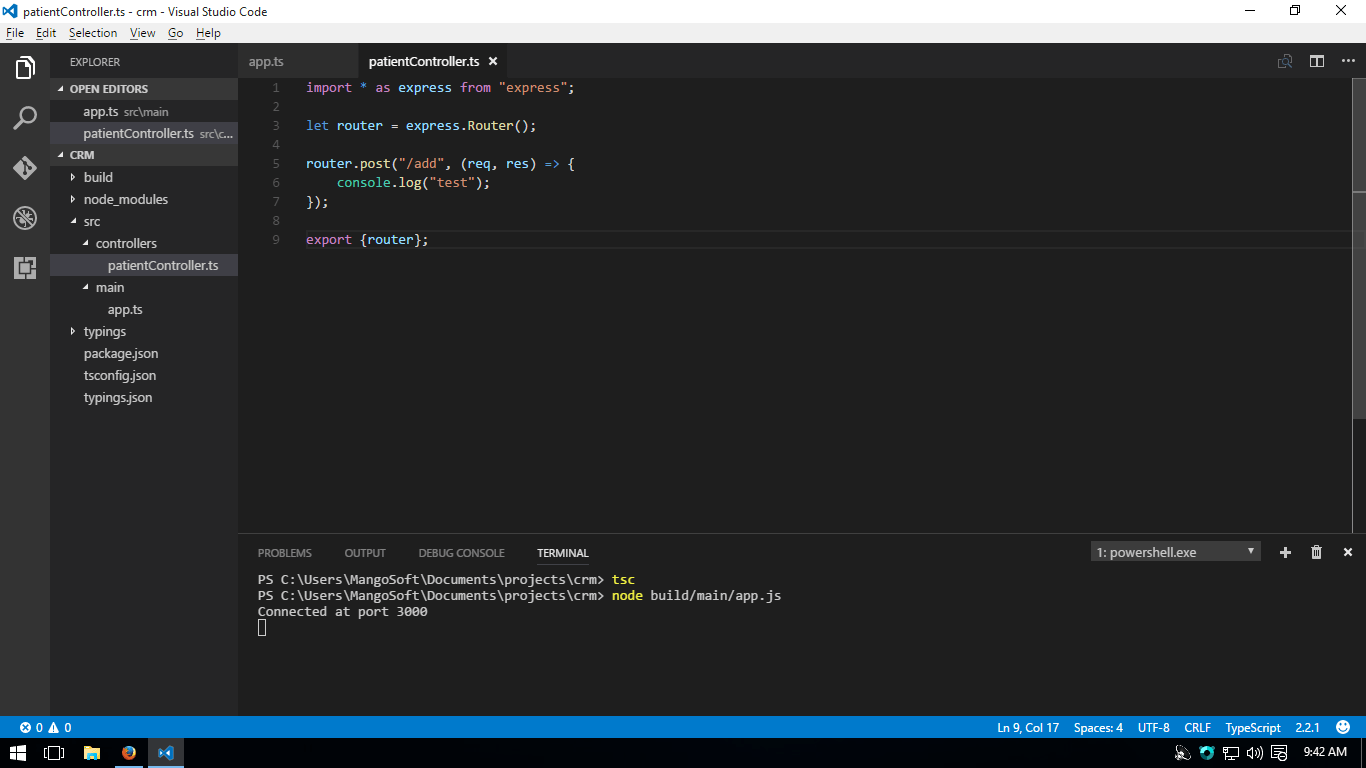Open the File menu
This screenshot has width=1366, height=768.
coord(15,33)
